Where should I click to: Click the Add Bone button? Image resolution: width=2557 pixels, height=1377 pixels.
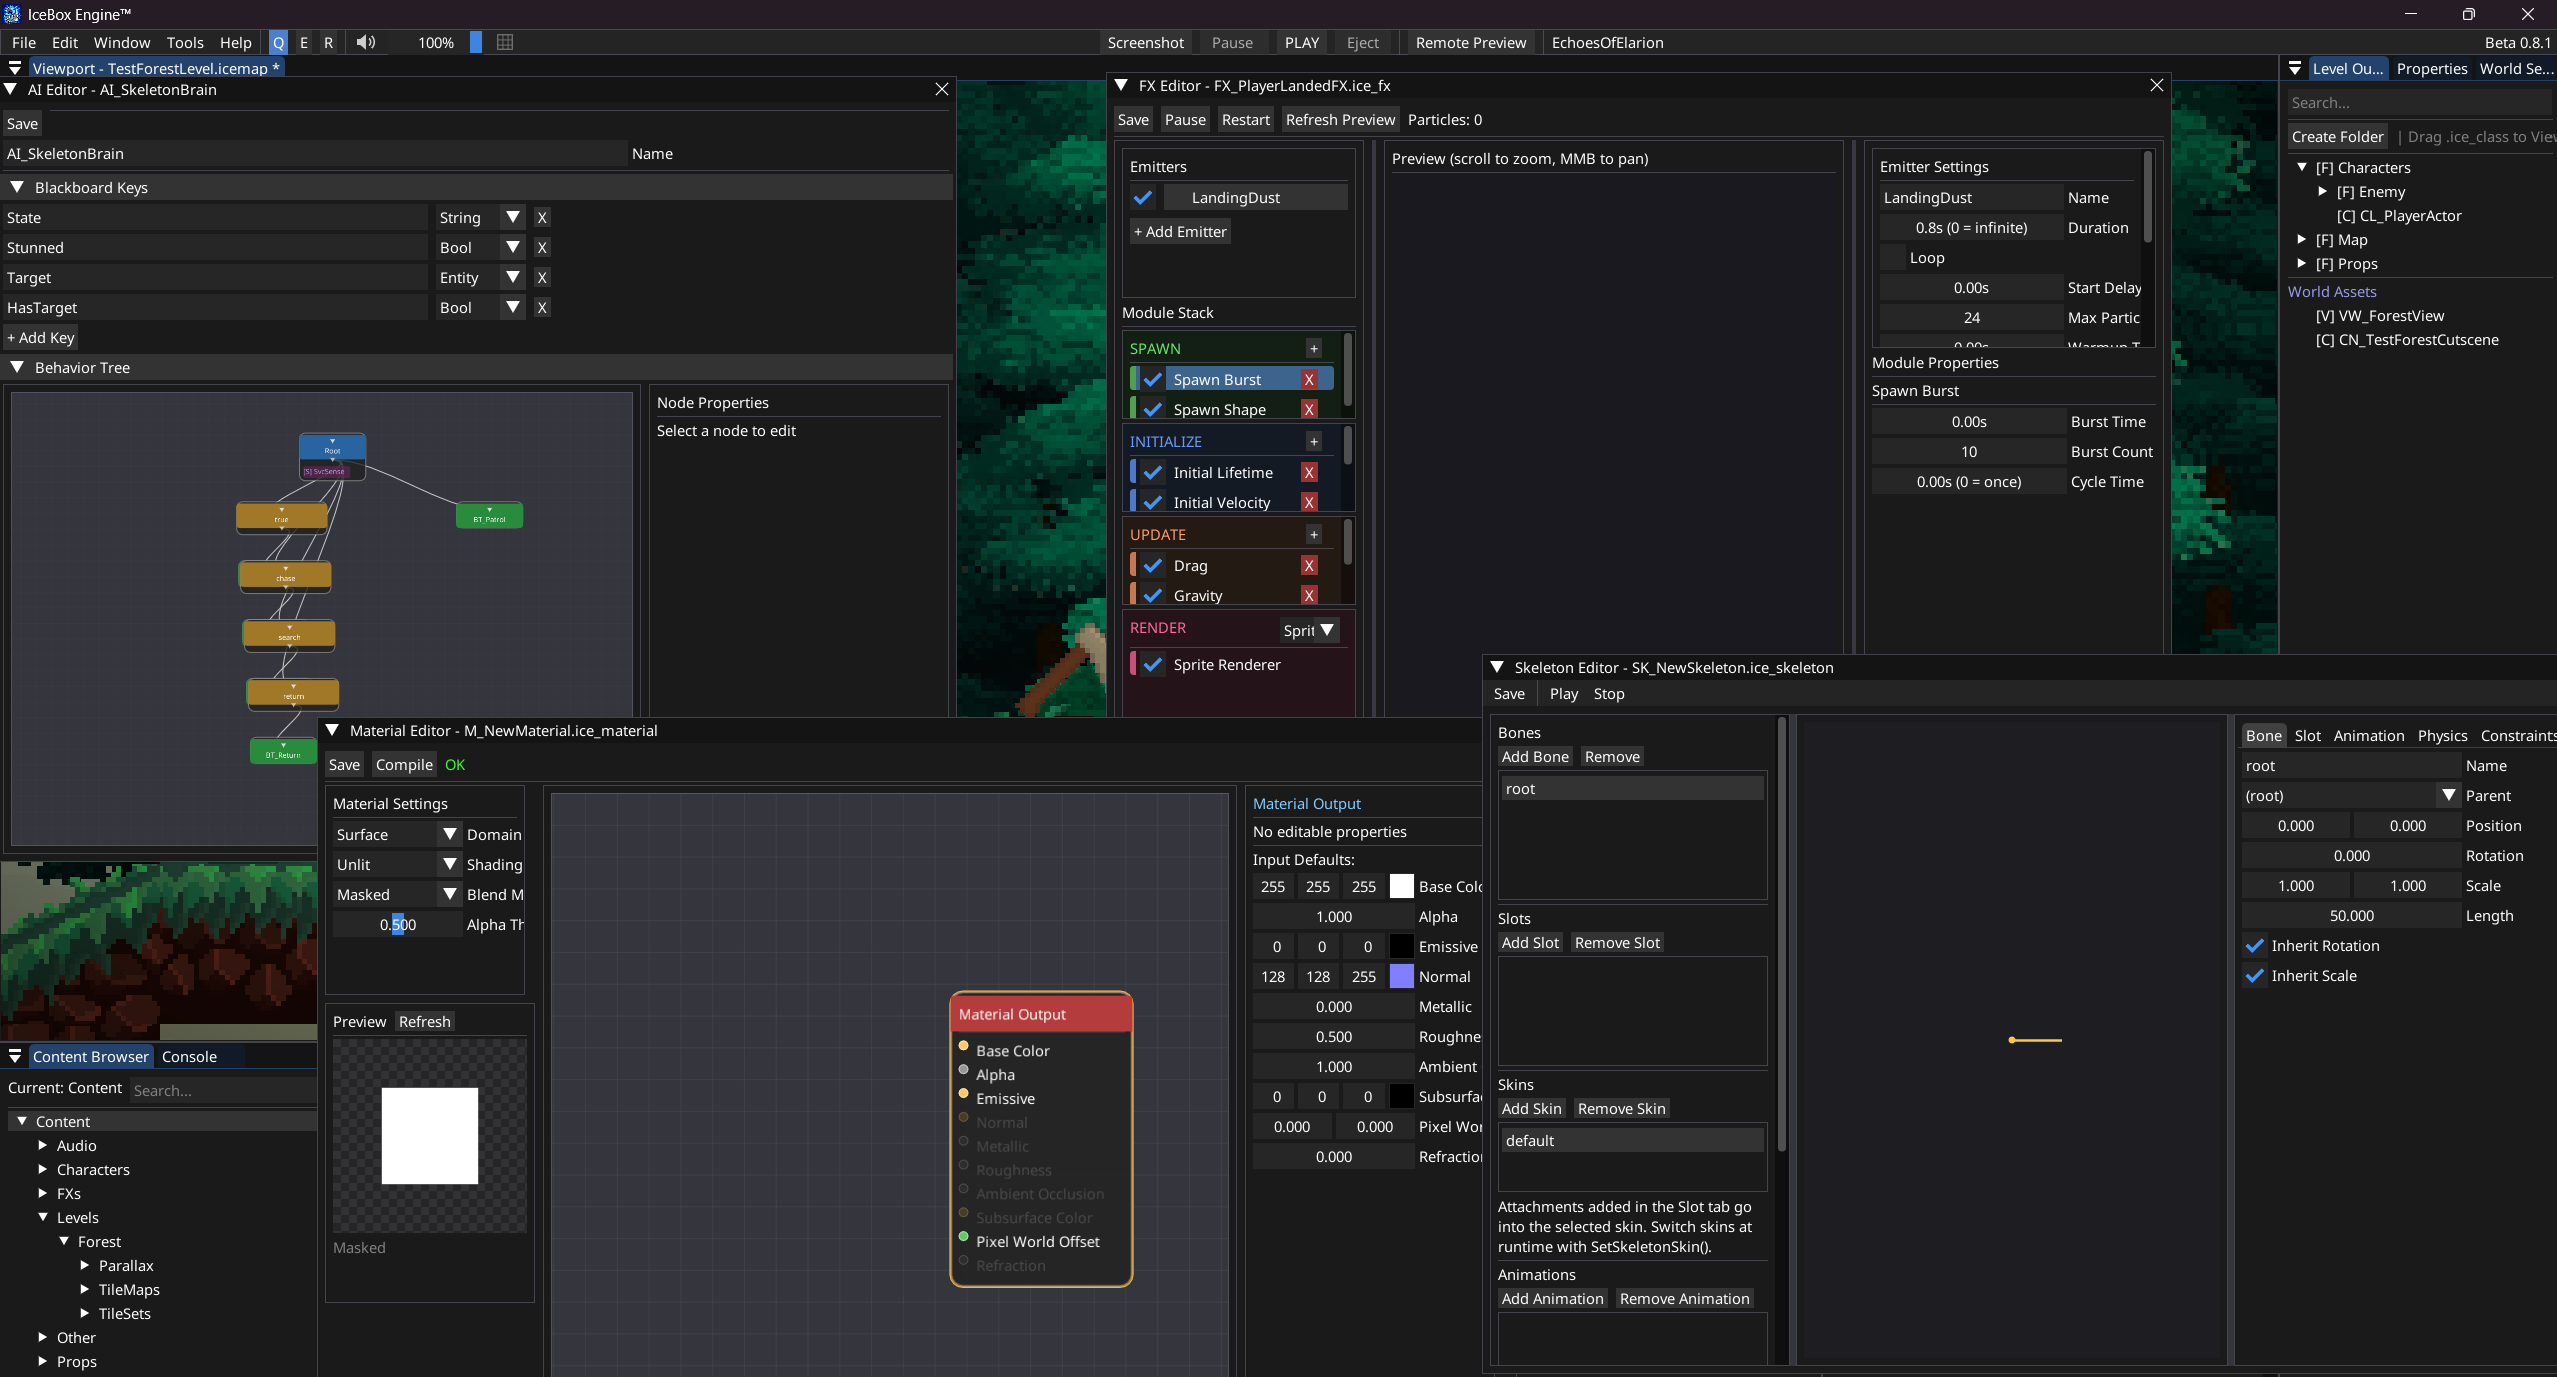tap(1535, 757)
